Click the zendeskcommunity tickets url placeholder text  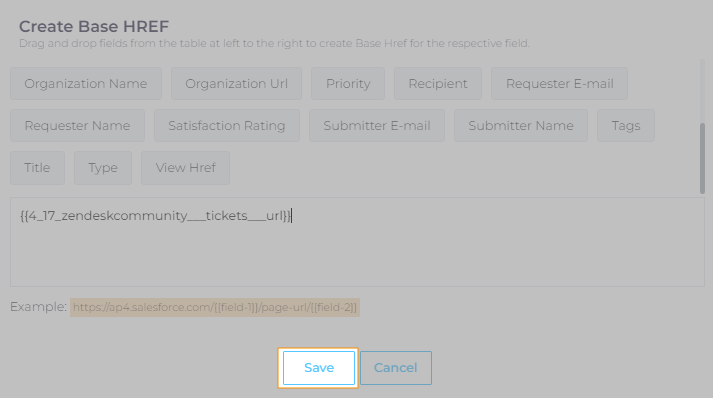pyautogui.click(x=155, y=216)
